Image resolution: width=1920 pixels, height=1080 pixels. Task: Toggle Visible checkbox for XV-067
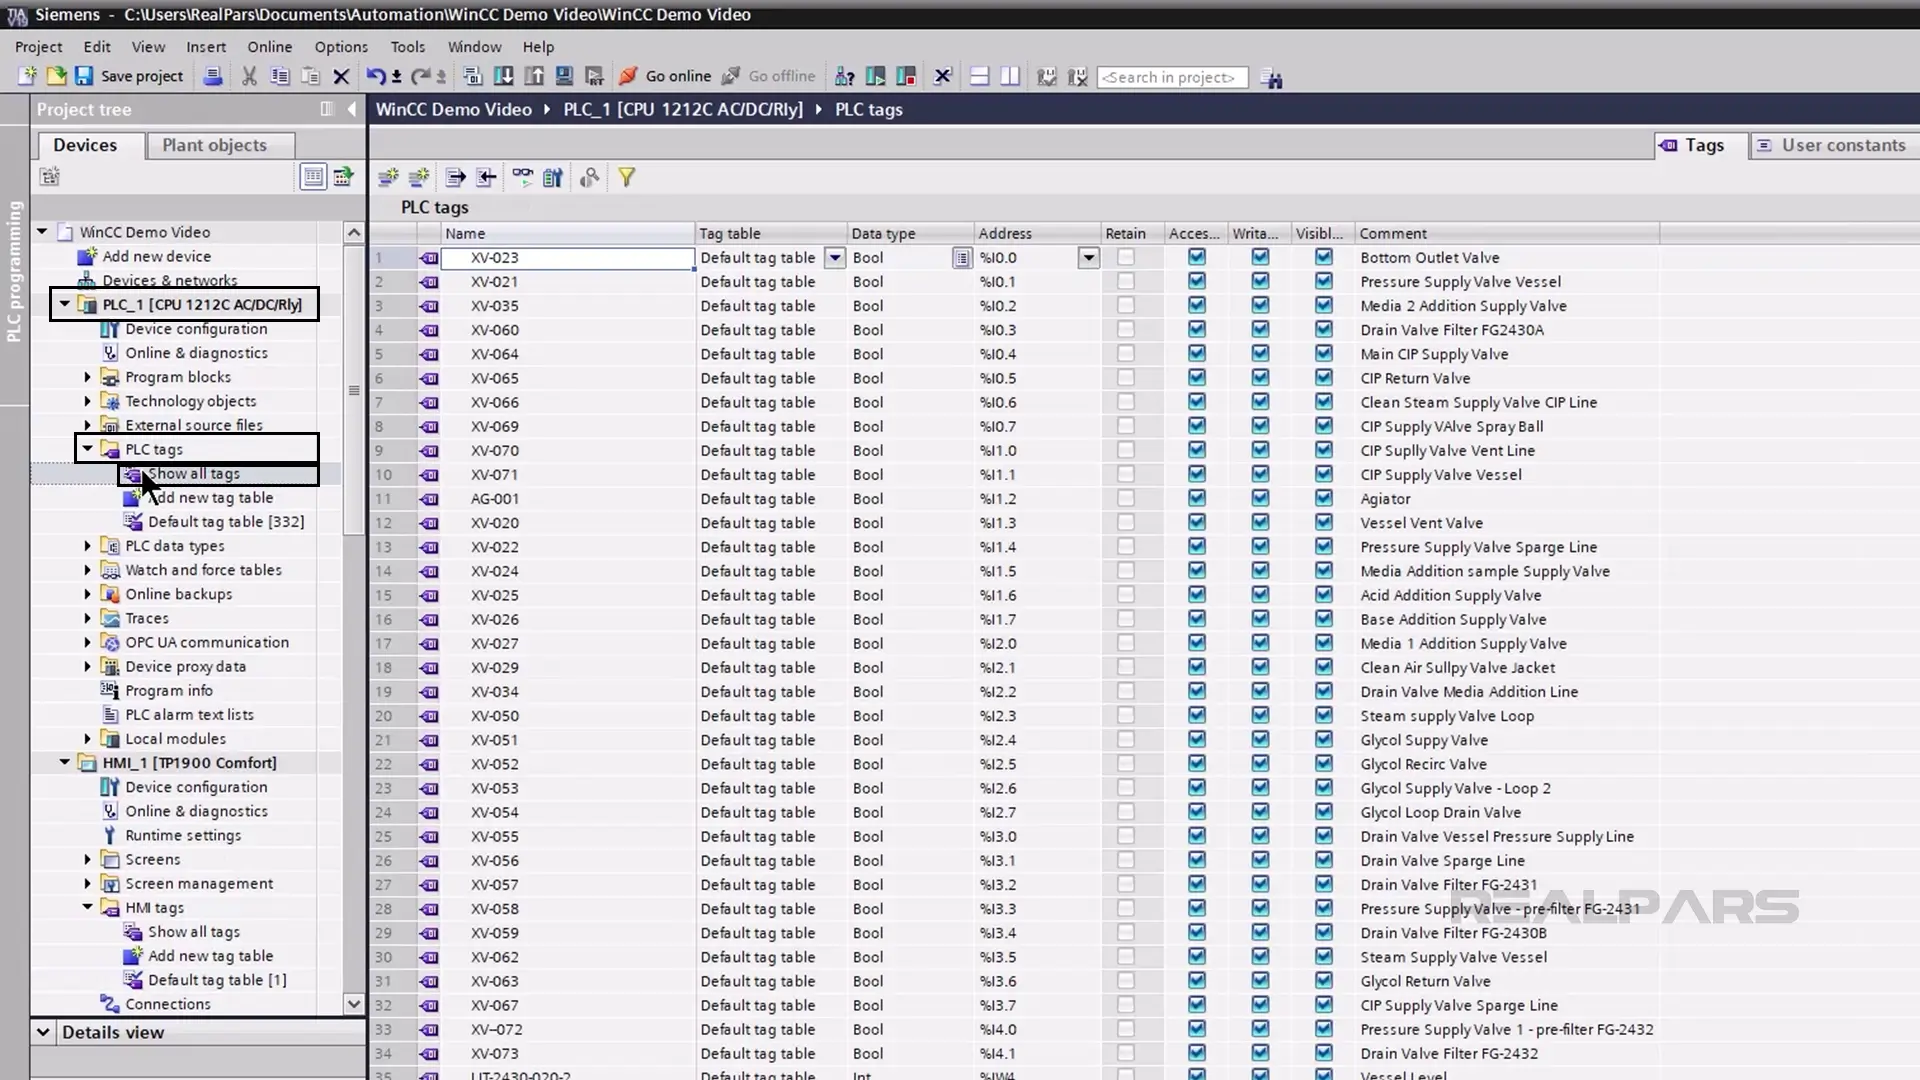pyautogui.click(x=1324, y=1005)
